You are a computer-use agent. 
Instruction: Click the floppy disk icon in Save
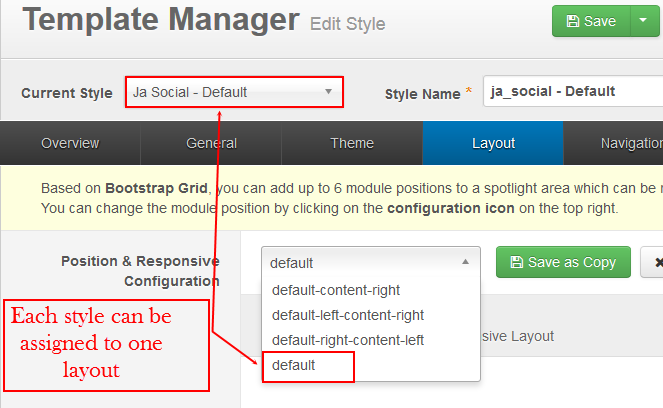(x=573, y=21)
